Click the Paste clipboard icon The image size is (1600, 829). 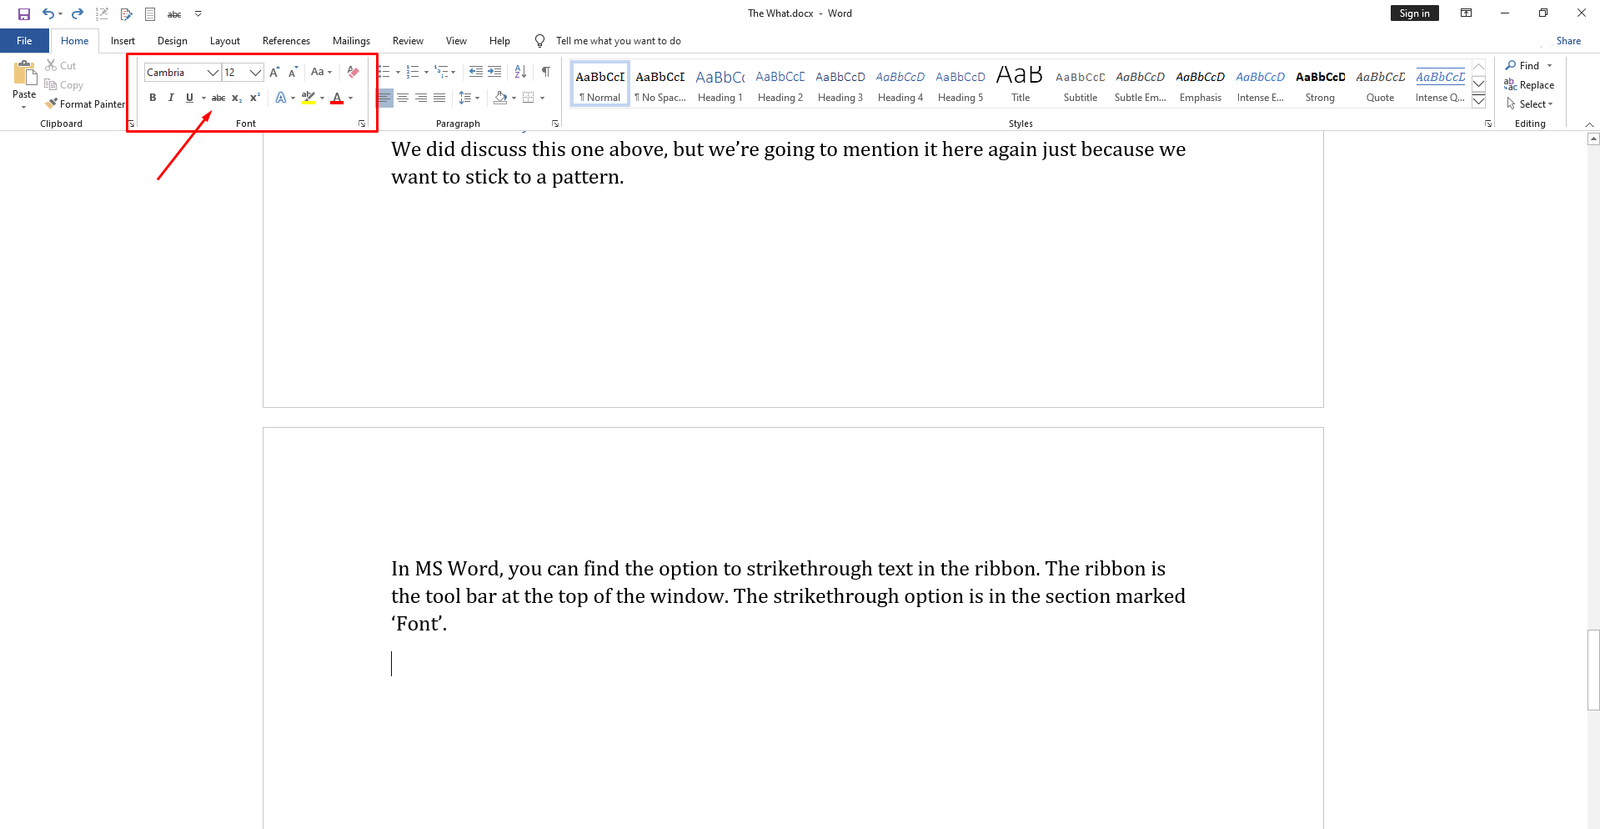coord(24,74)
